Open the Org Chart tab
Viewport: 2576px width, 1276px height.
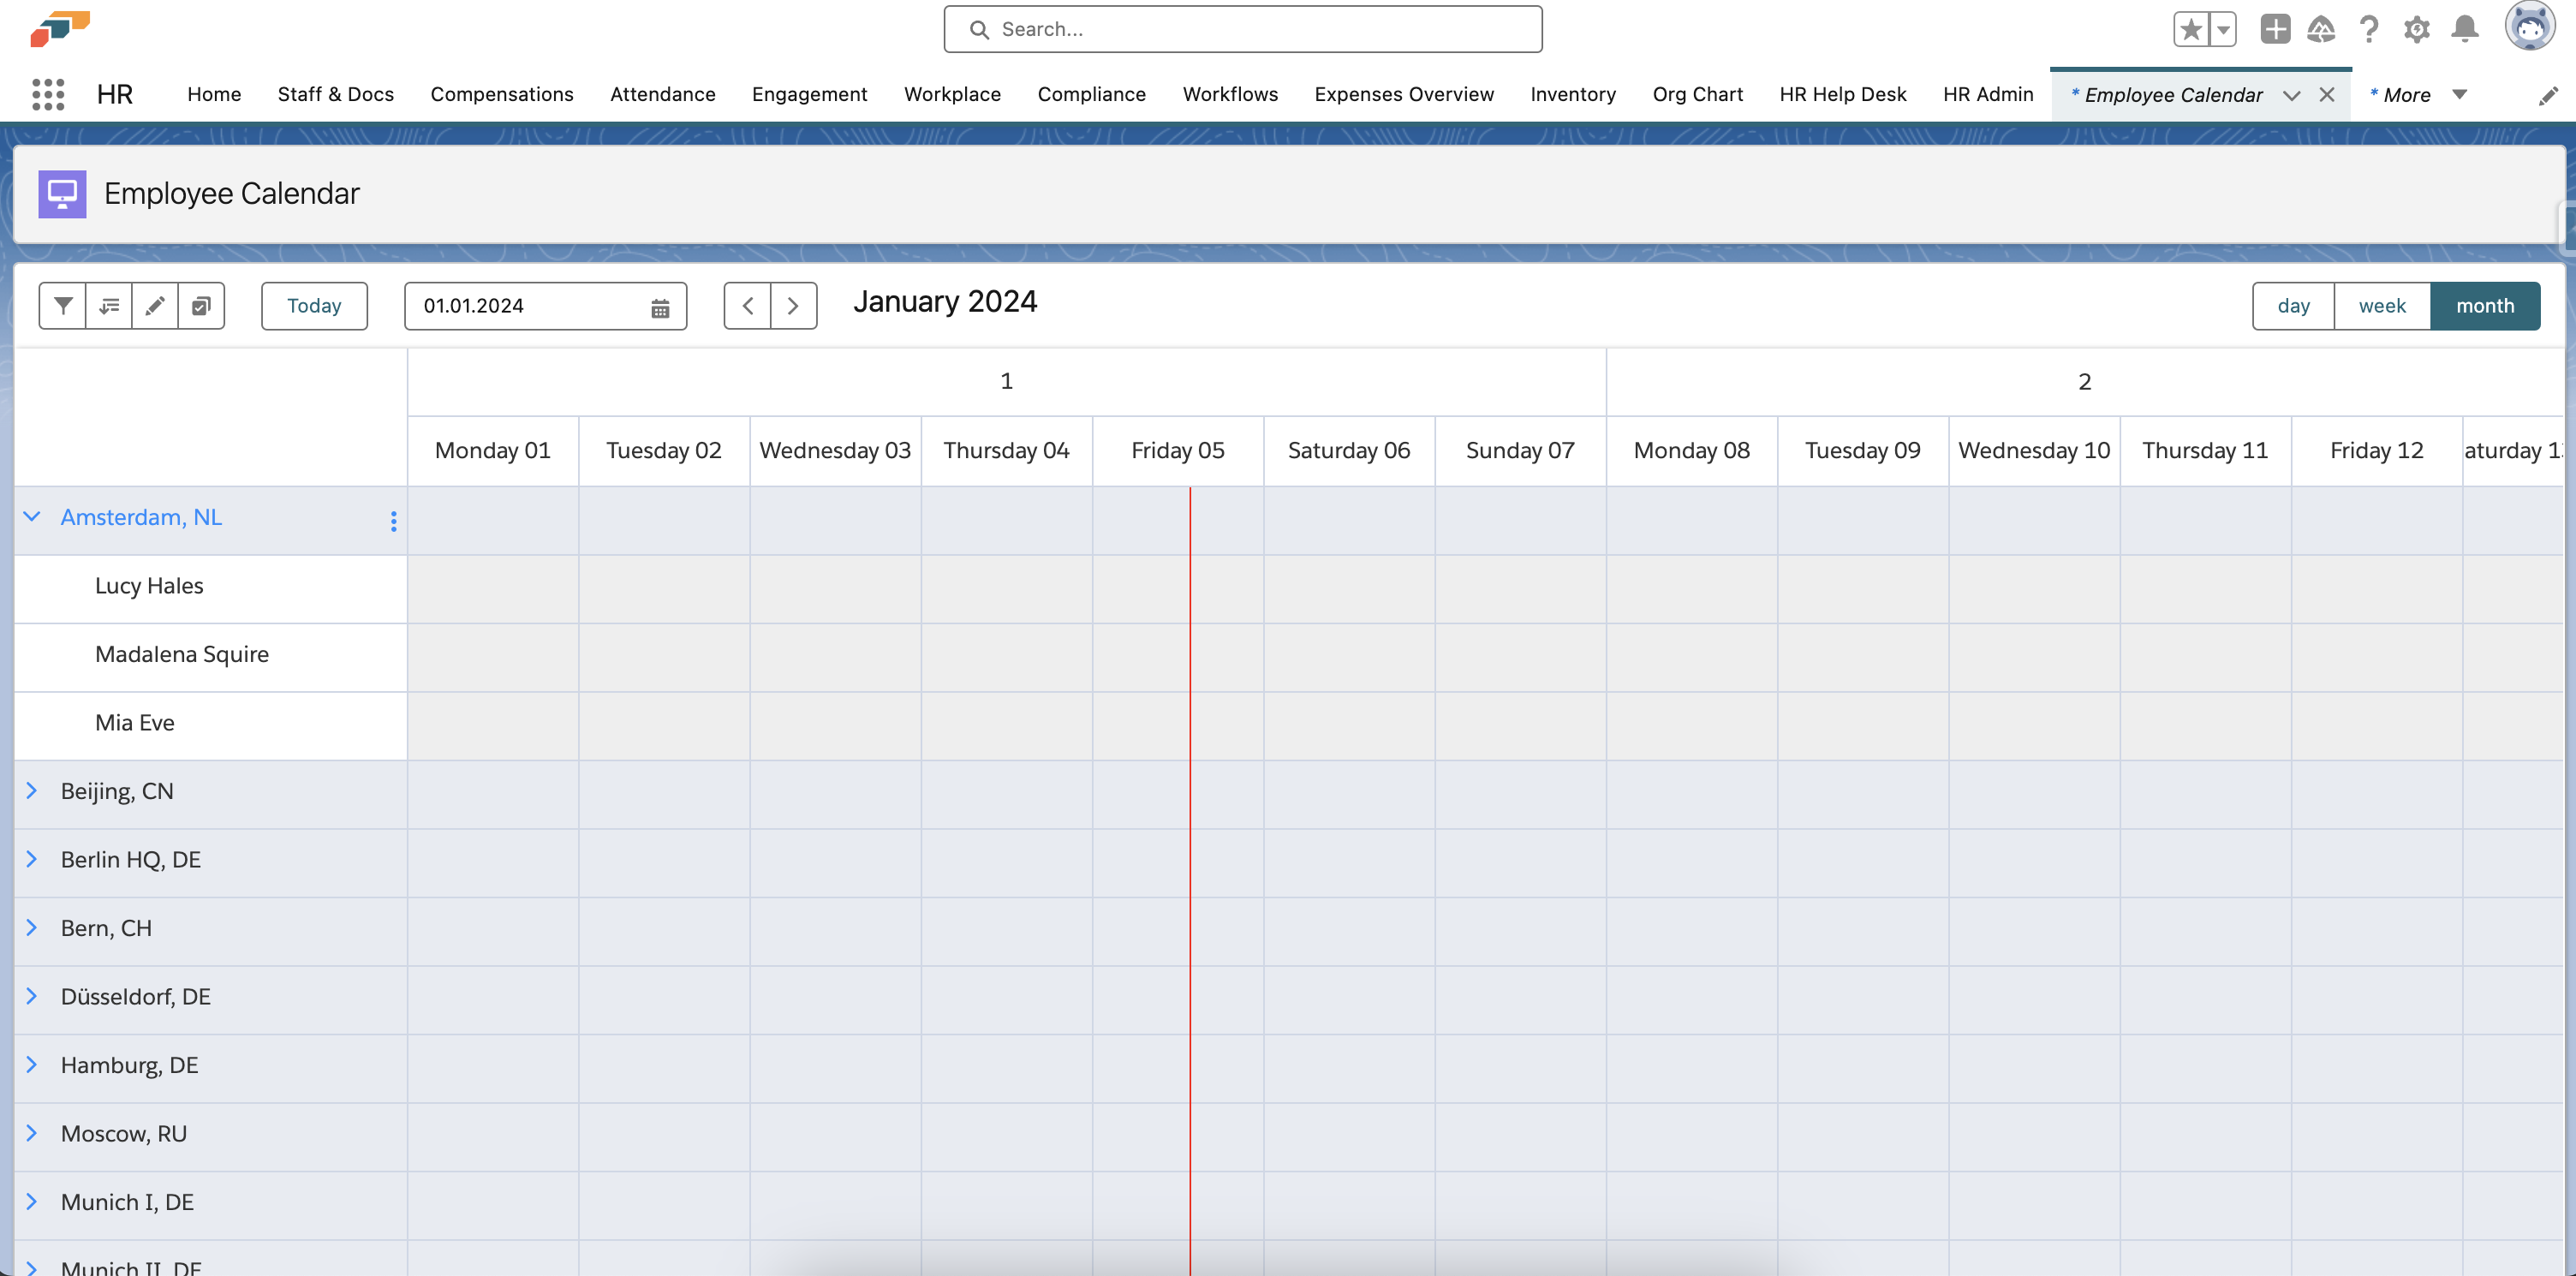[x=1697, y=94]
